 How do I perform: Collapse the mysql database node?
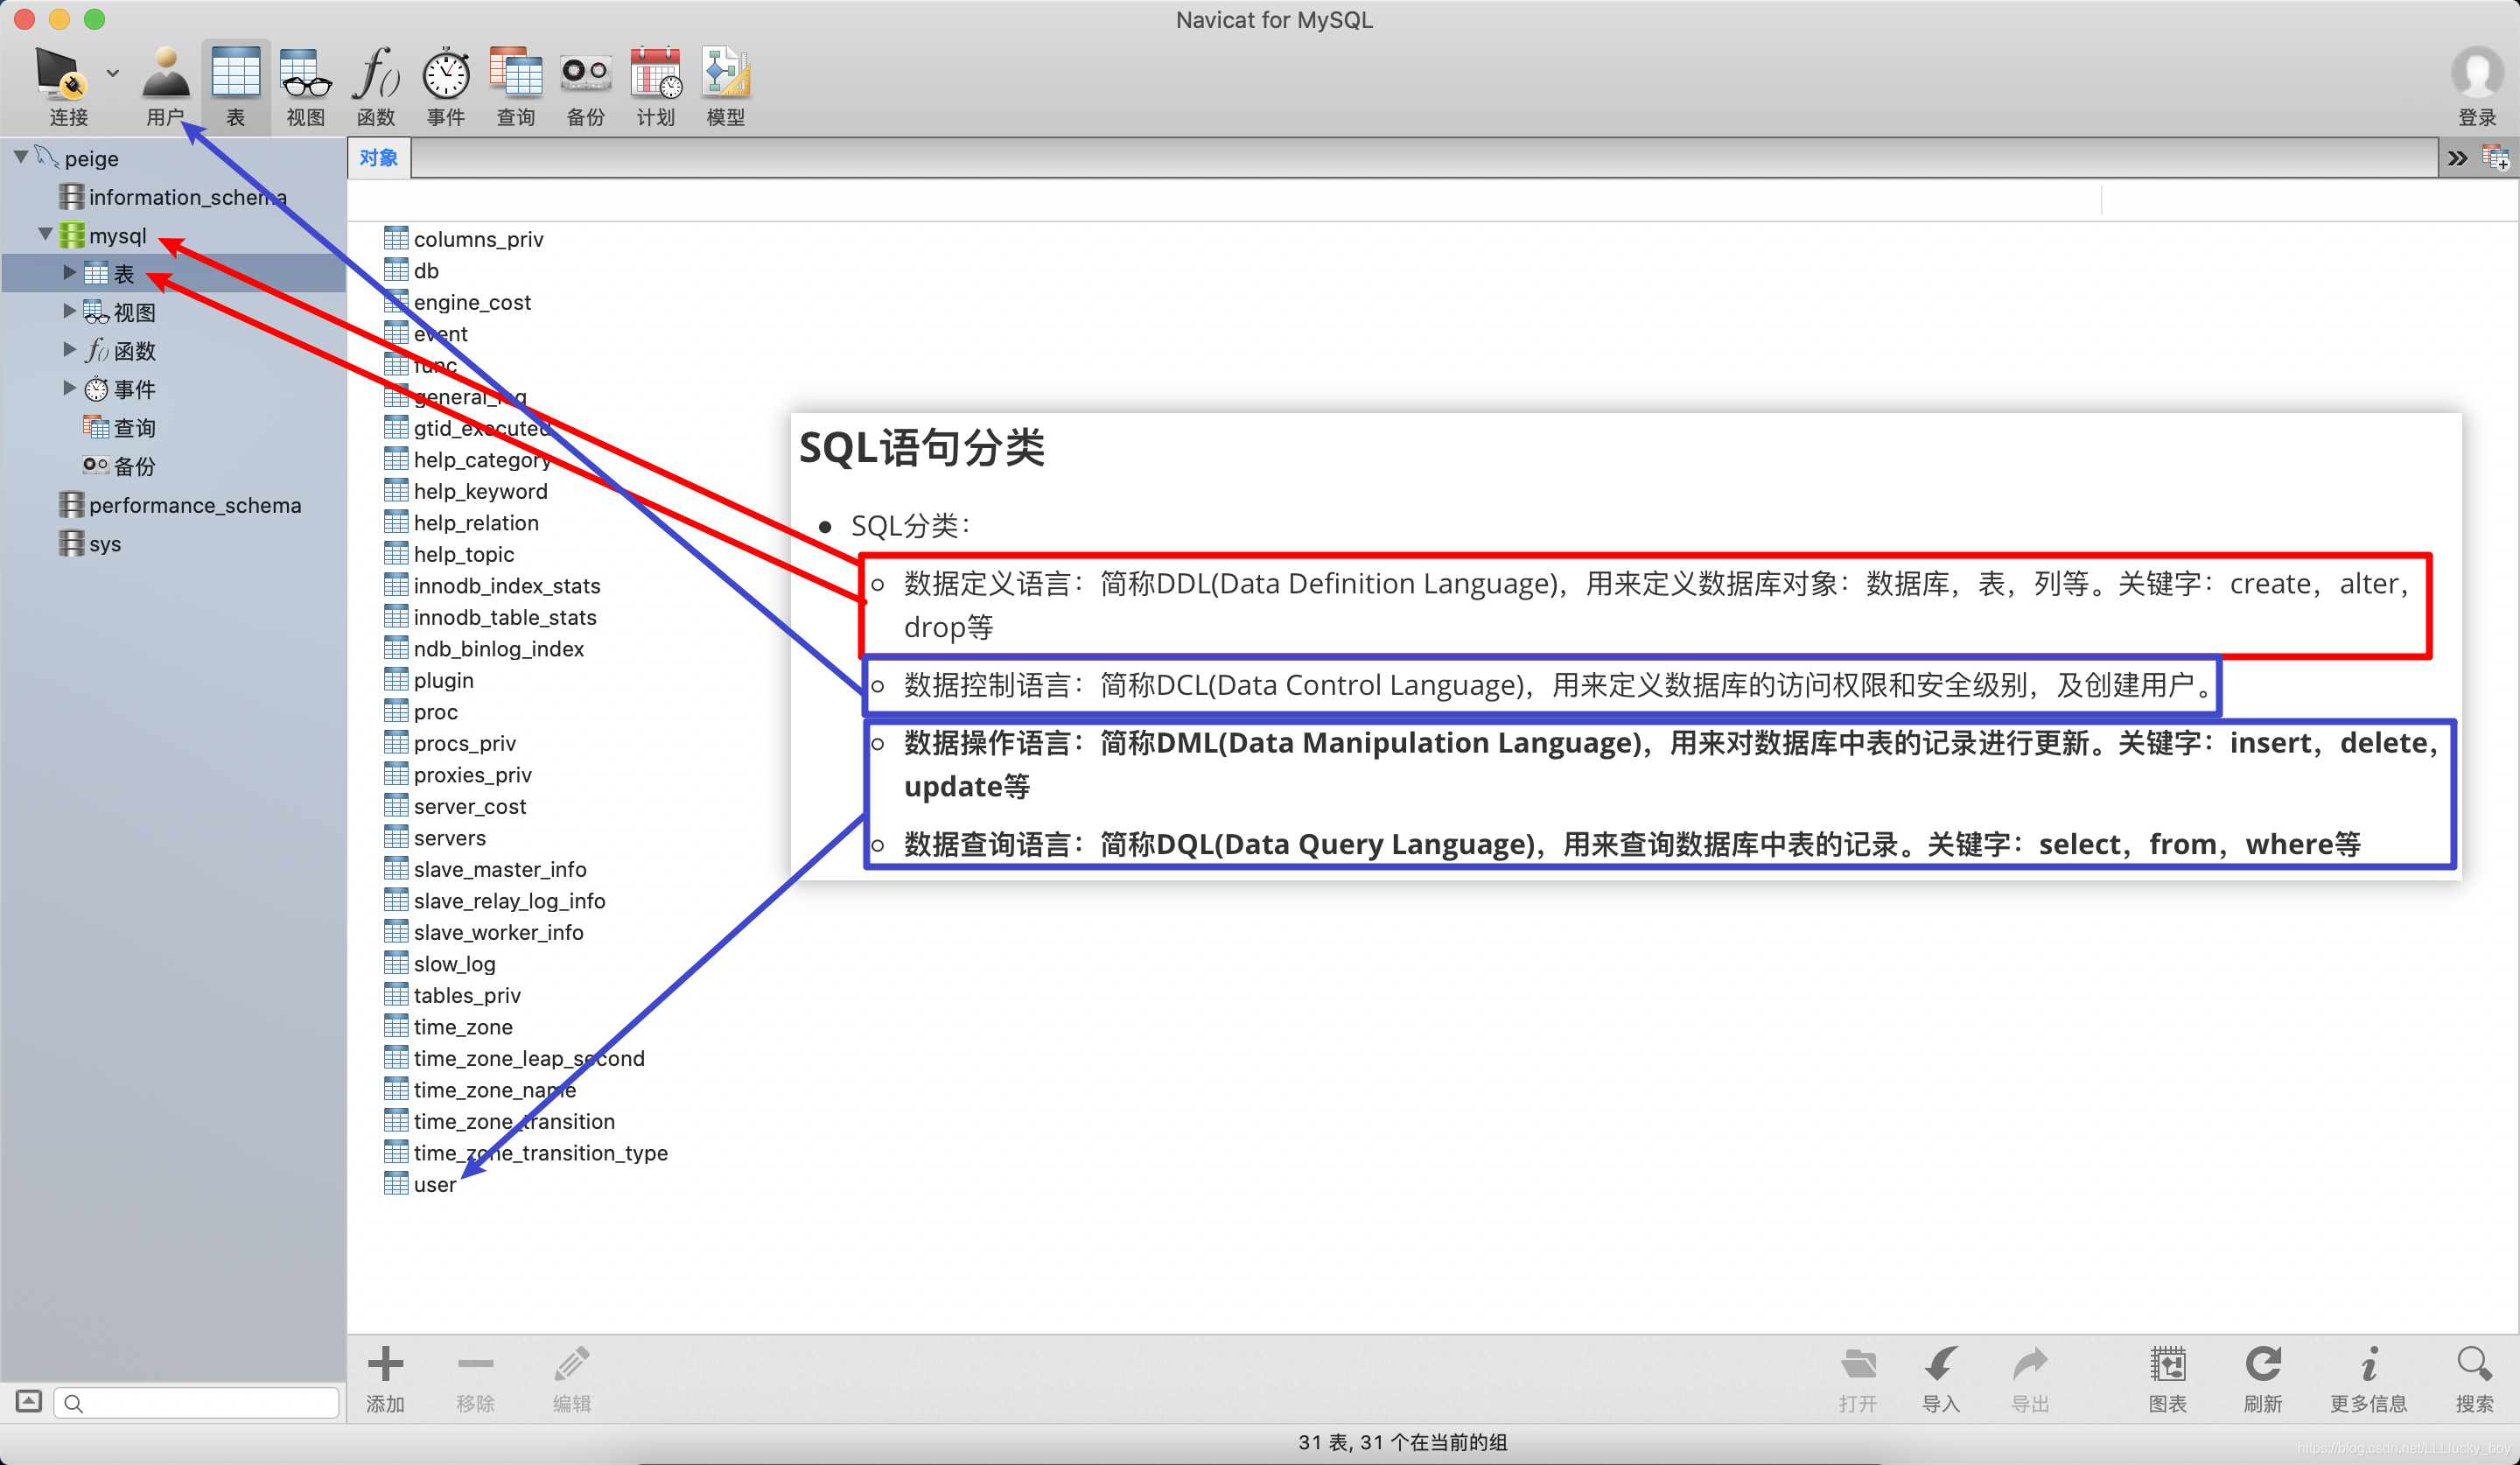click(45, 234)
